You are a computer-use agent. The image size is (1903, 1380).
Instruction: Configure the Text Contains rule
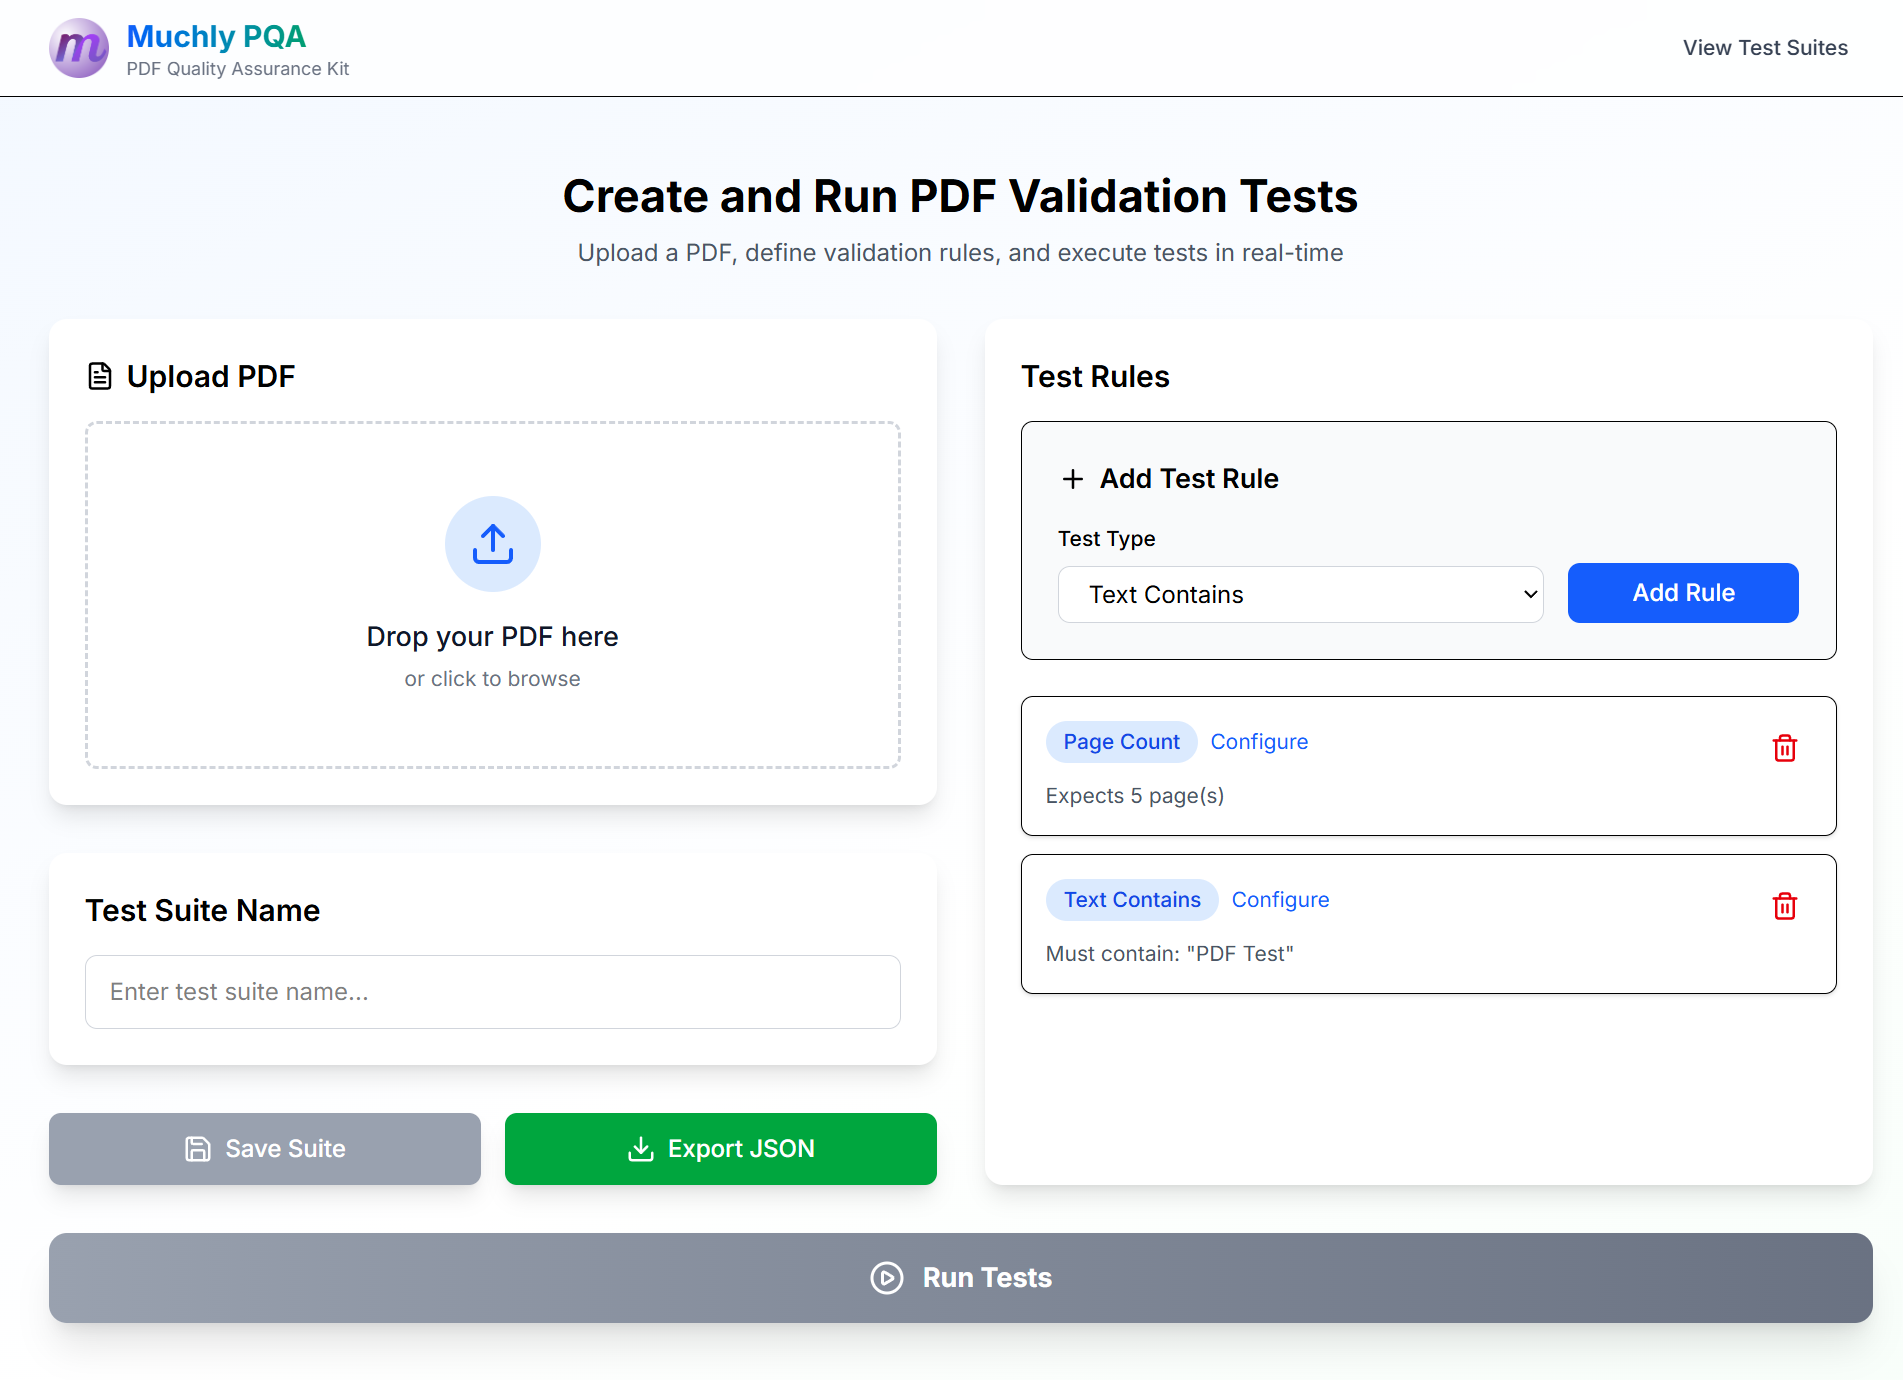(1281, 899)
